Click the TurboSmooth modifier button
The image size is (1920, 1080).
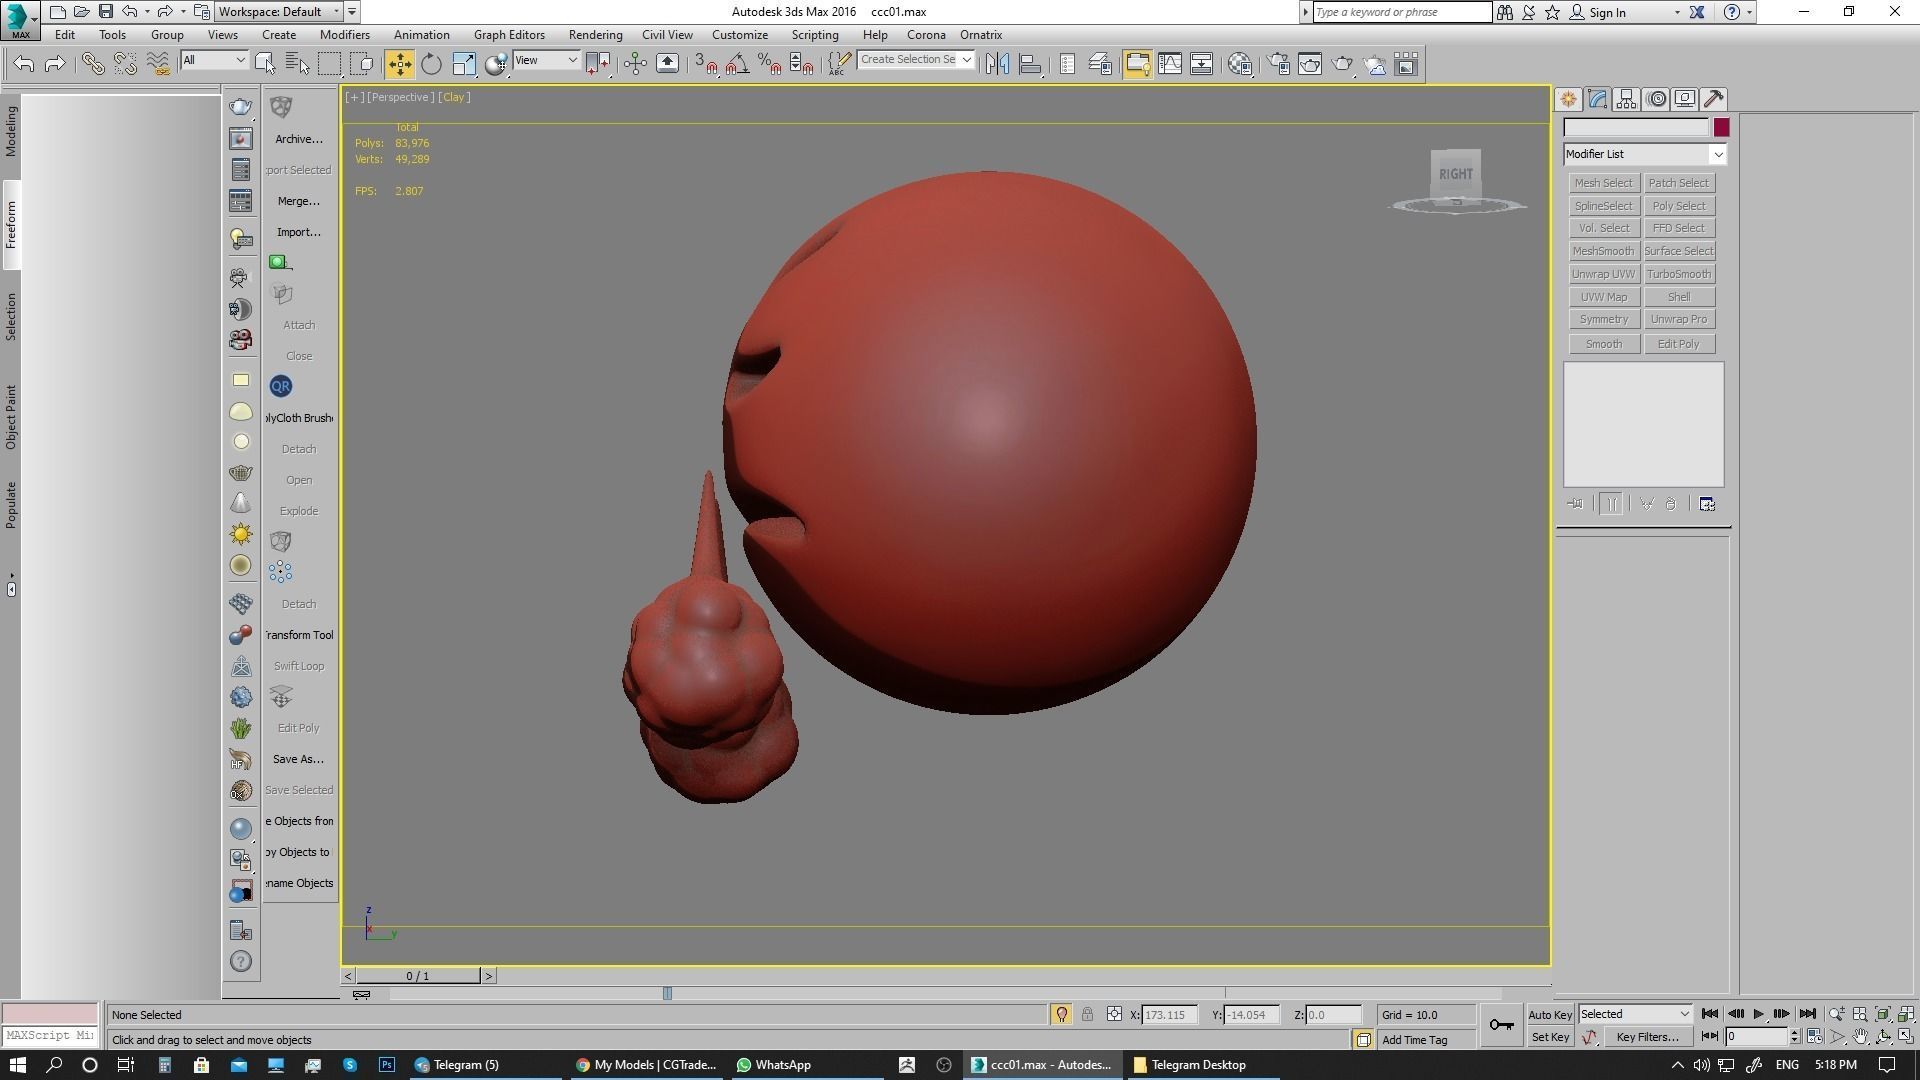(x=1679, y=274)
